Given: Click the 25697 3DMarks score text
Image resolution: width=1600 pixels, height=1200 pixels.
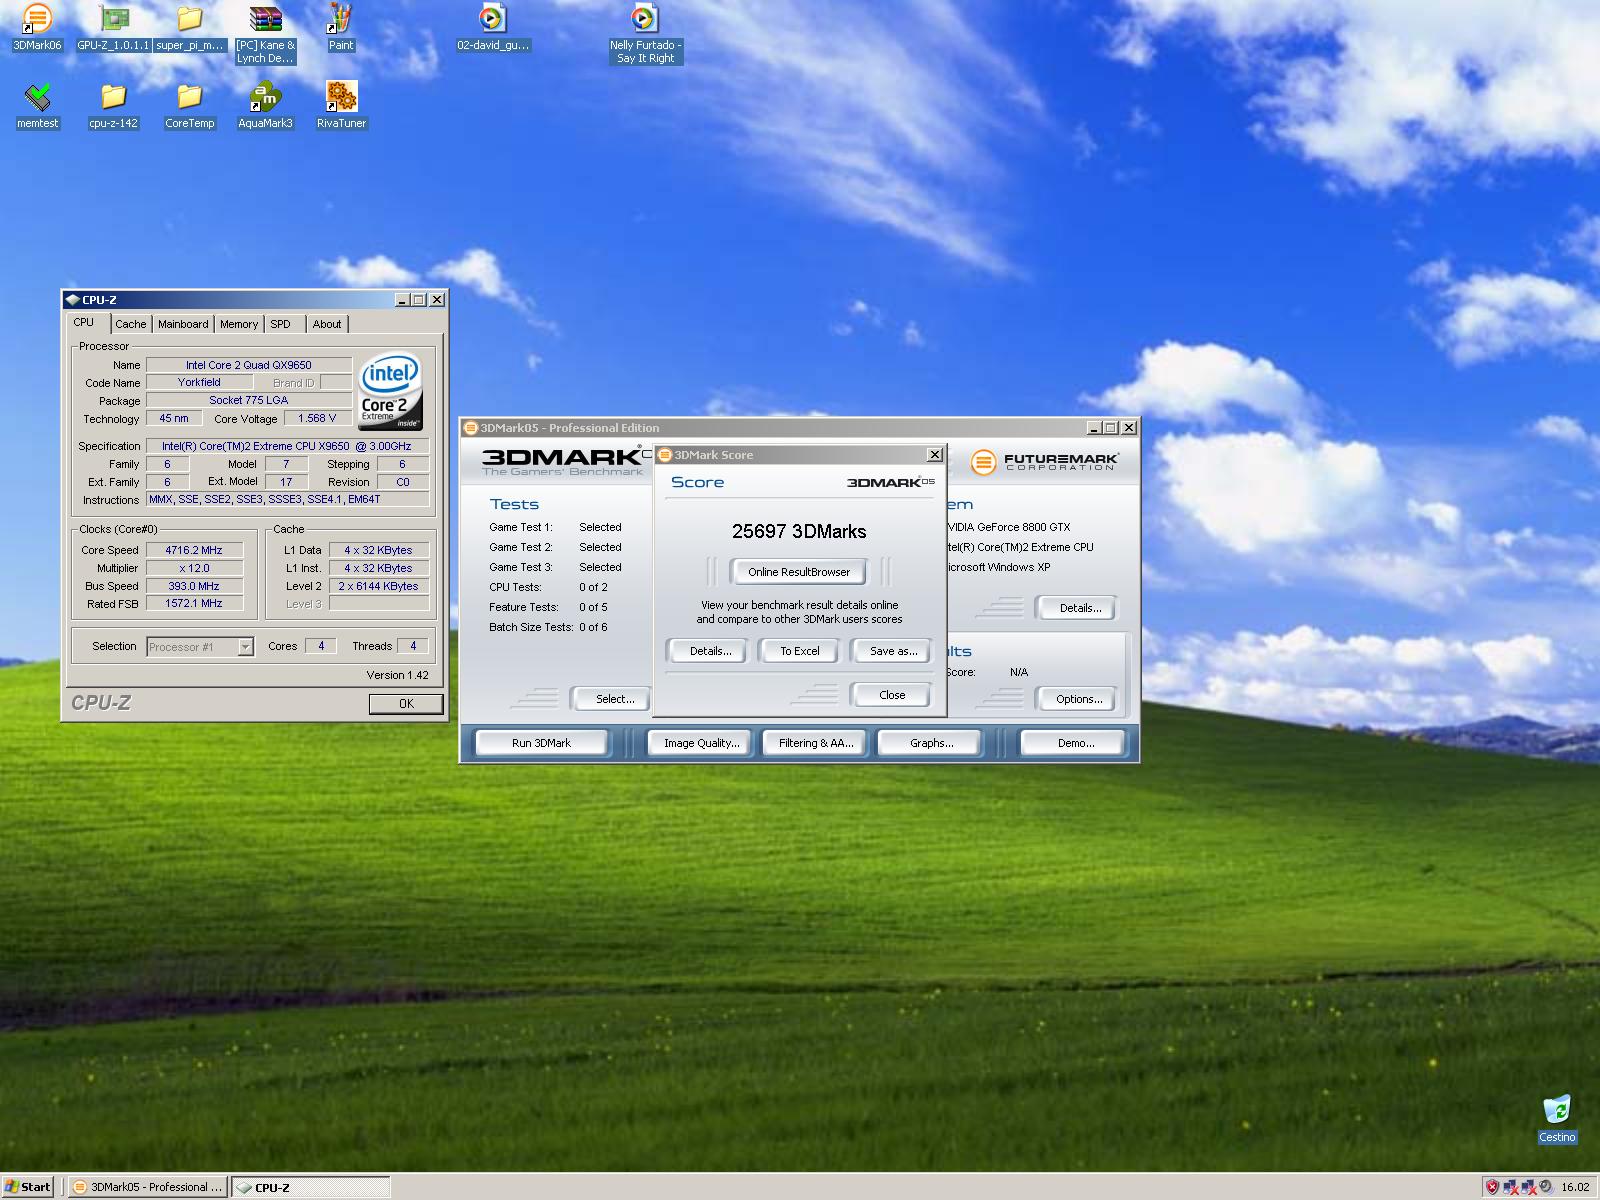Looking at the screenshot, I should pos(799,532).
